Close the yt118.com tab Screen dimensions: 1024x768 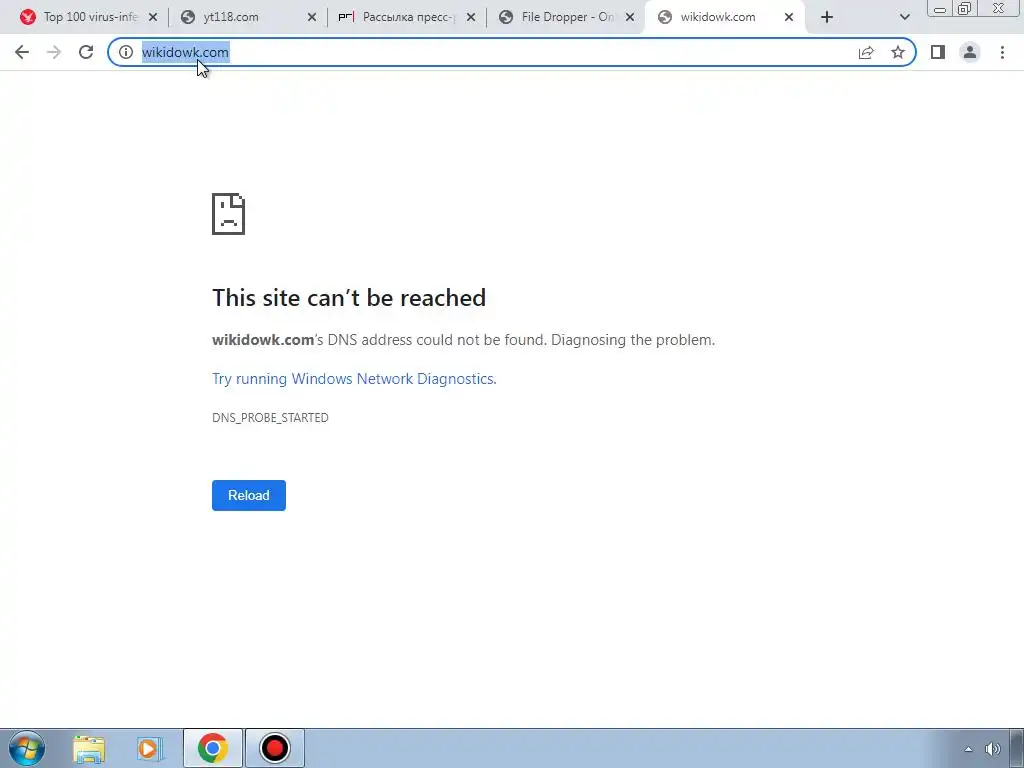coord(312,18)
